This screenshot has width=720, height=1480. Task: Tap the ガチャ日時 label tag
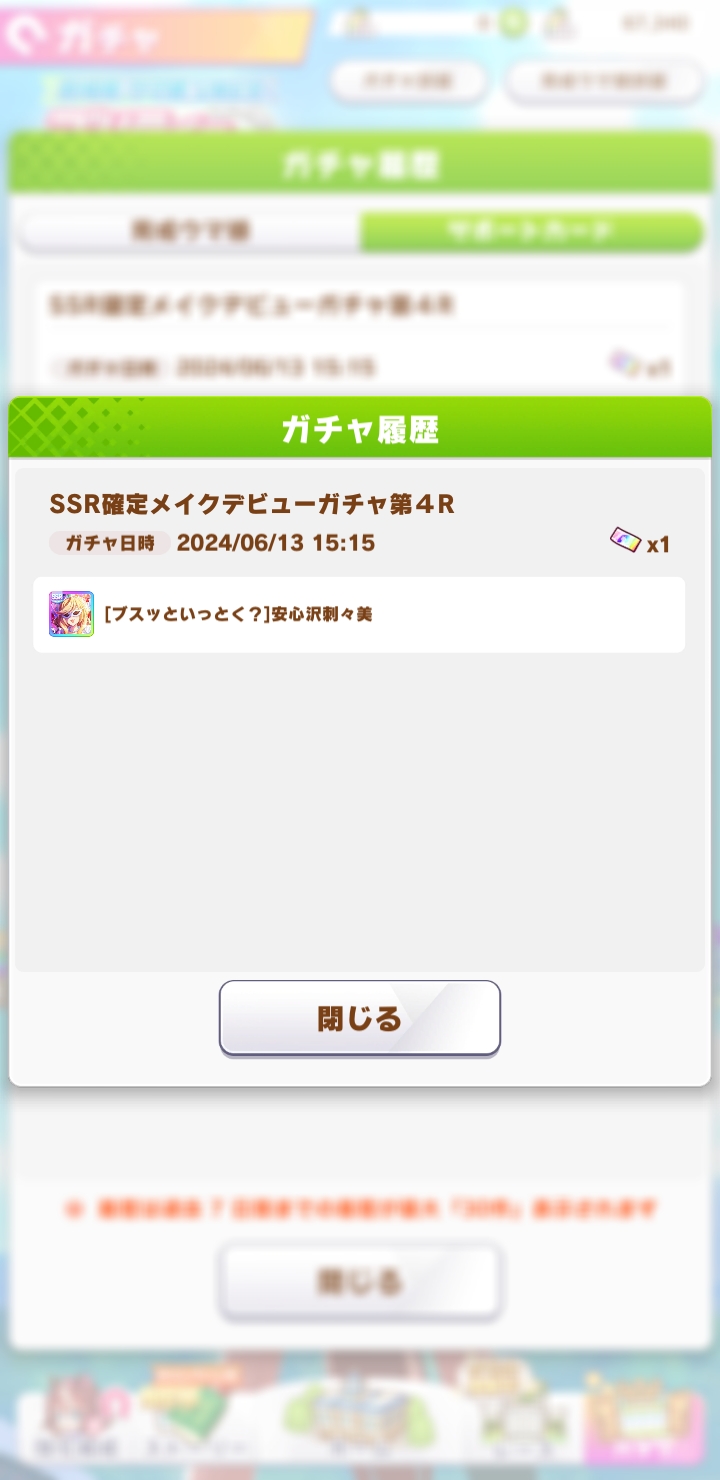tap(110, 543)
